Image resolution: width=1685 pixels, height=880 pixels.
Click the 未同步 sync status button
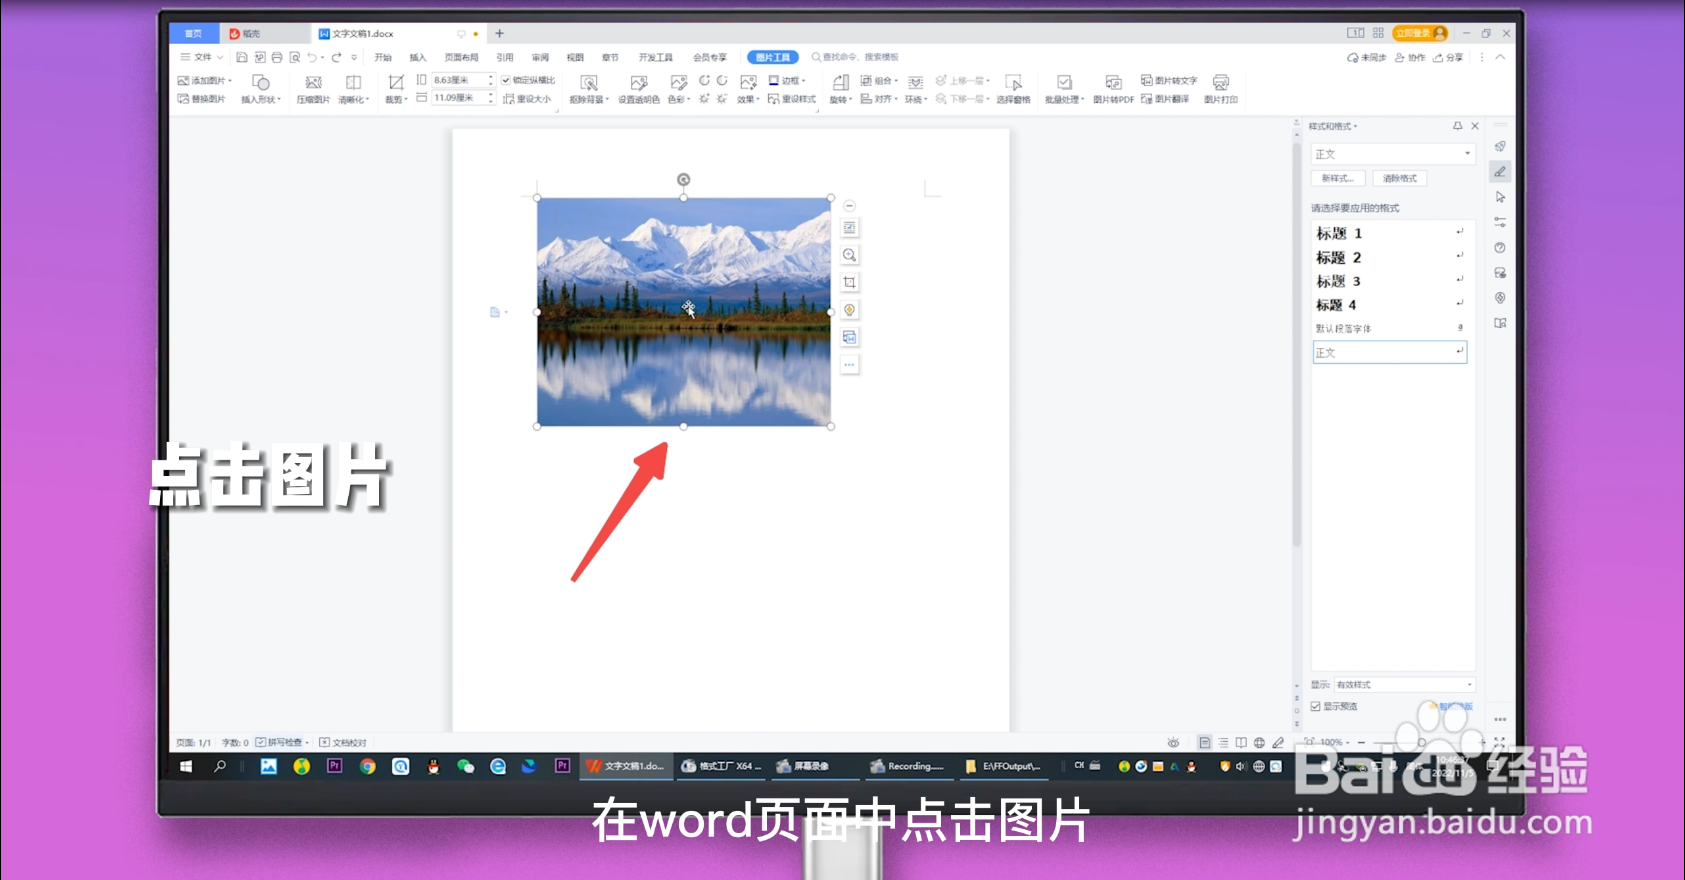point(1367,58)
